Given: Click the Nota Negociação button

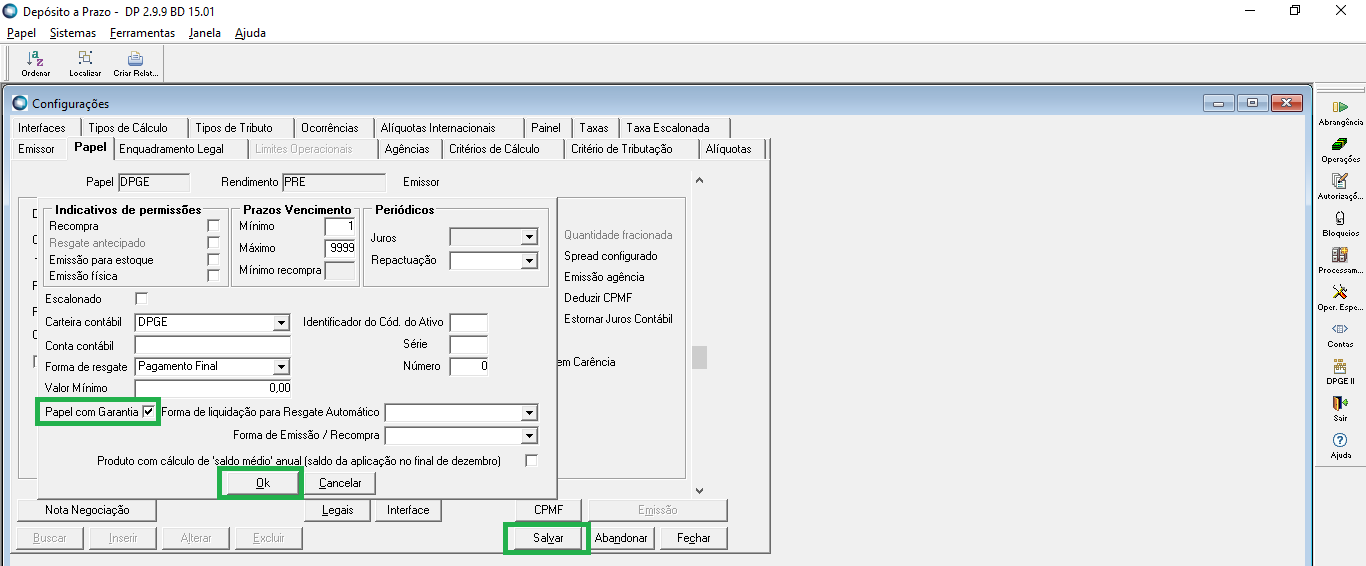Looking at the screenshot, I should pyautogui.click(x=87, y=510).
